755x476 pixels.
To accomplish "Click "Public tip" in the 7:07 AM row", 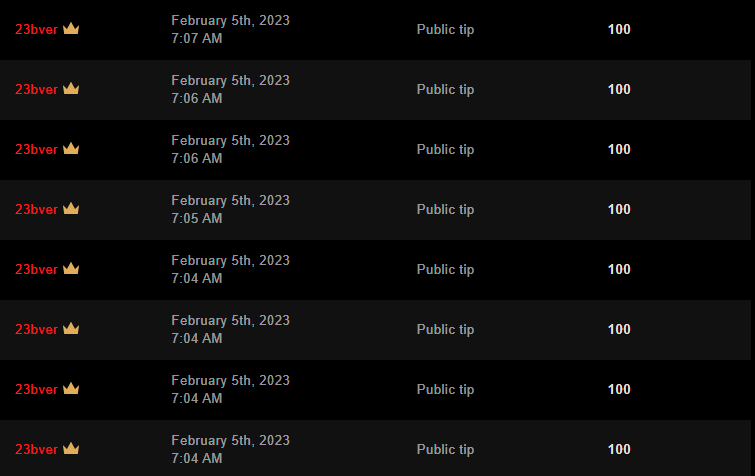I will click(x=445, y=30).
